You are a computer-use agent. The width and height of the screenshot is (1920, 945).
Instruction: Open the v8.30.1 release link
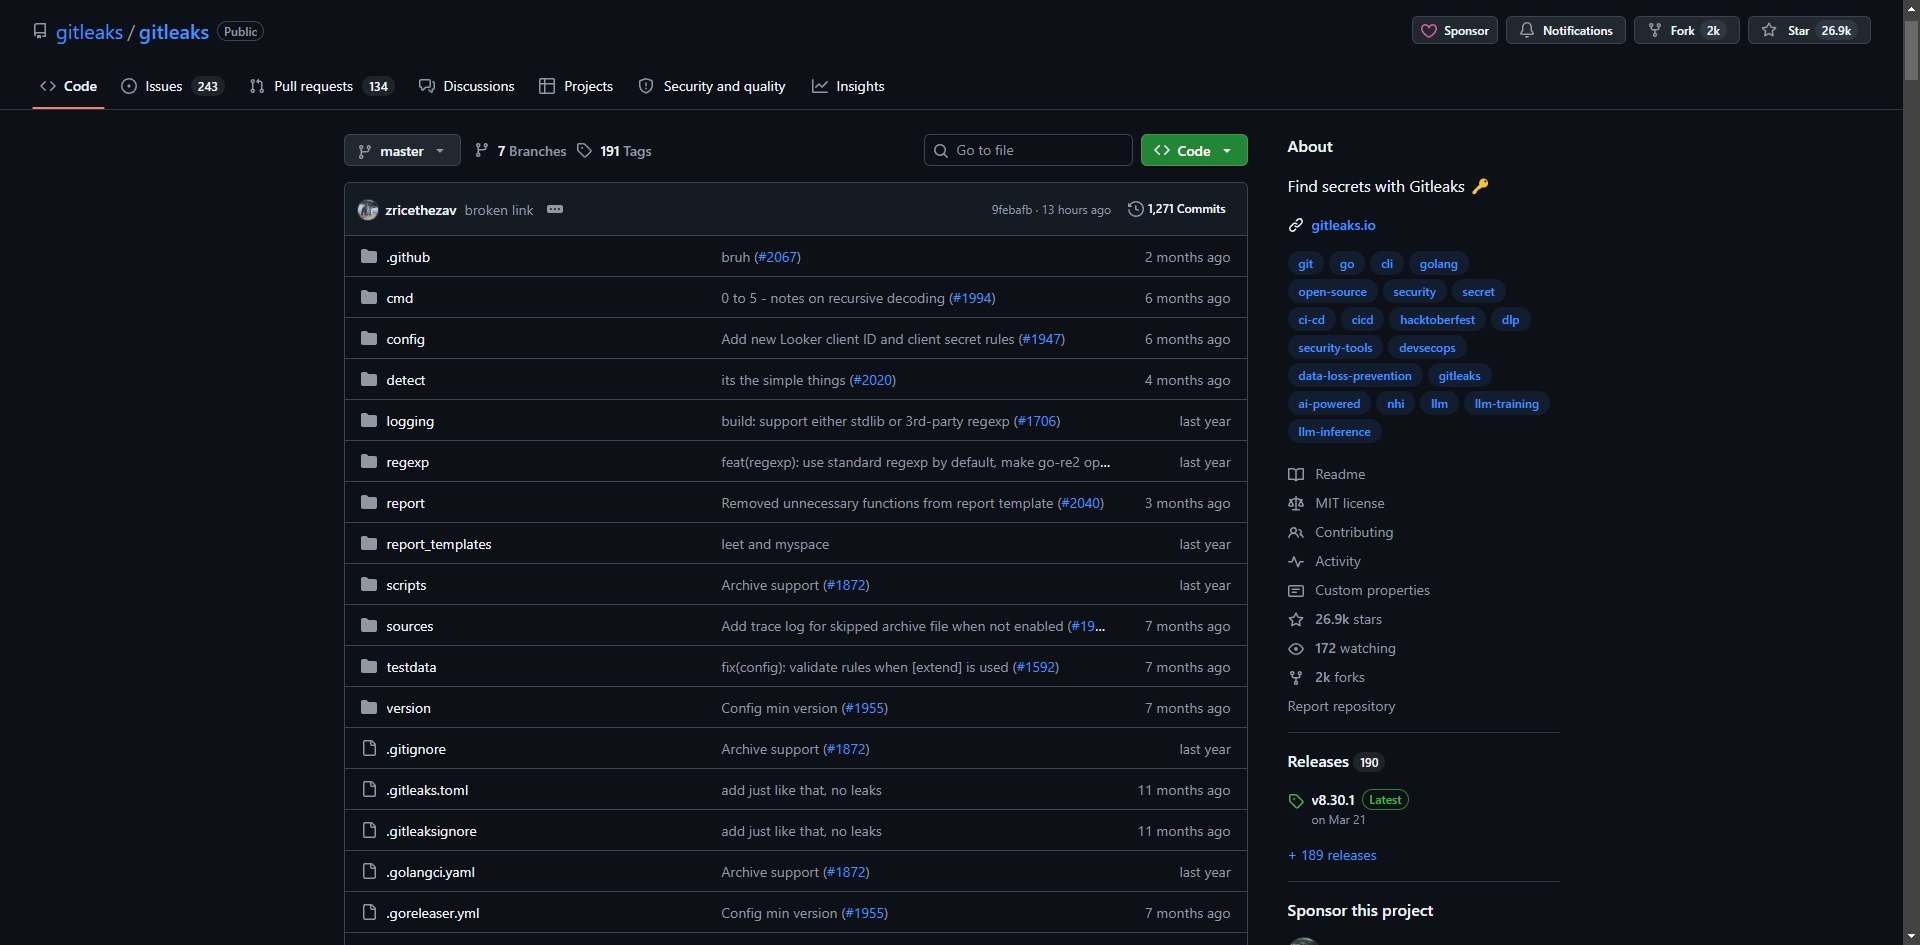click(x=1333, y=800)
